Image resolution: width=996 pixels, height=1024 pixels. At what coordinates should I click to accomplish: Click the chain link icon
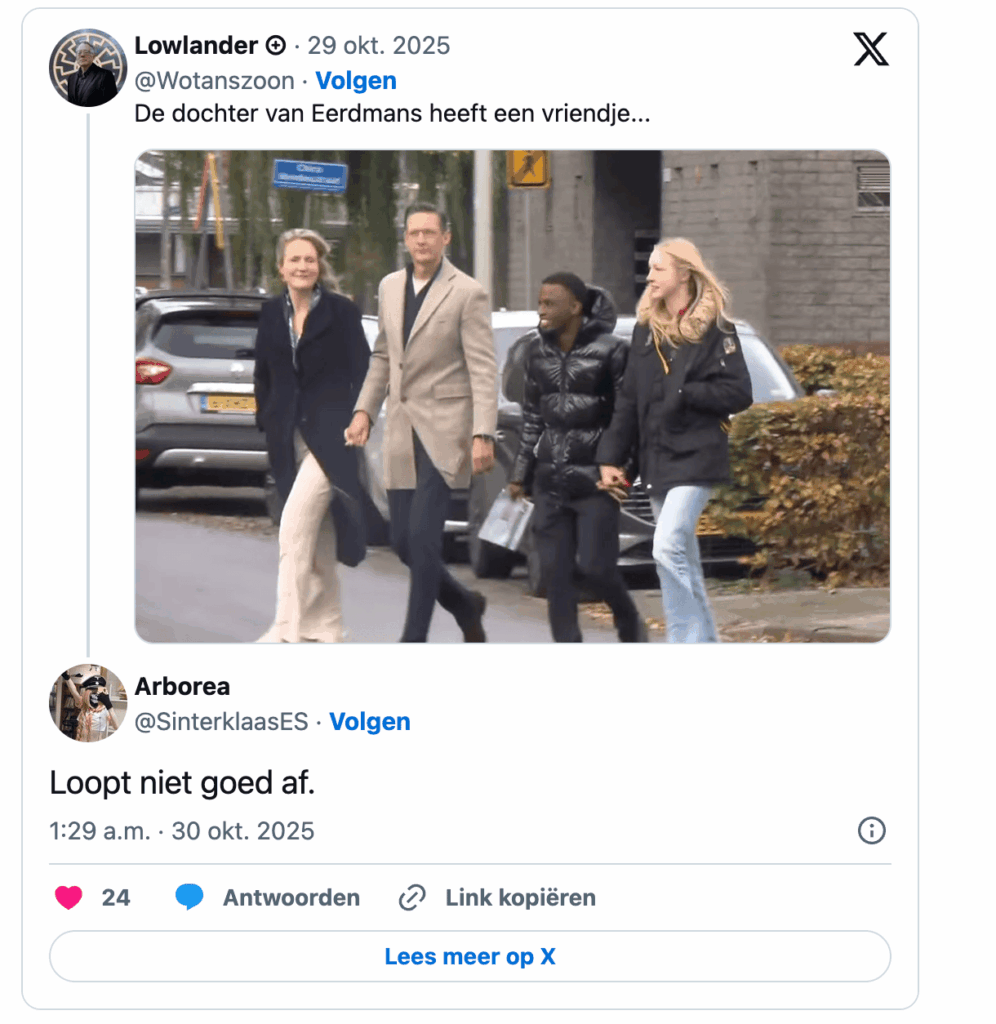click(412, 898)
